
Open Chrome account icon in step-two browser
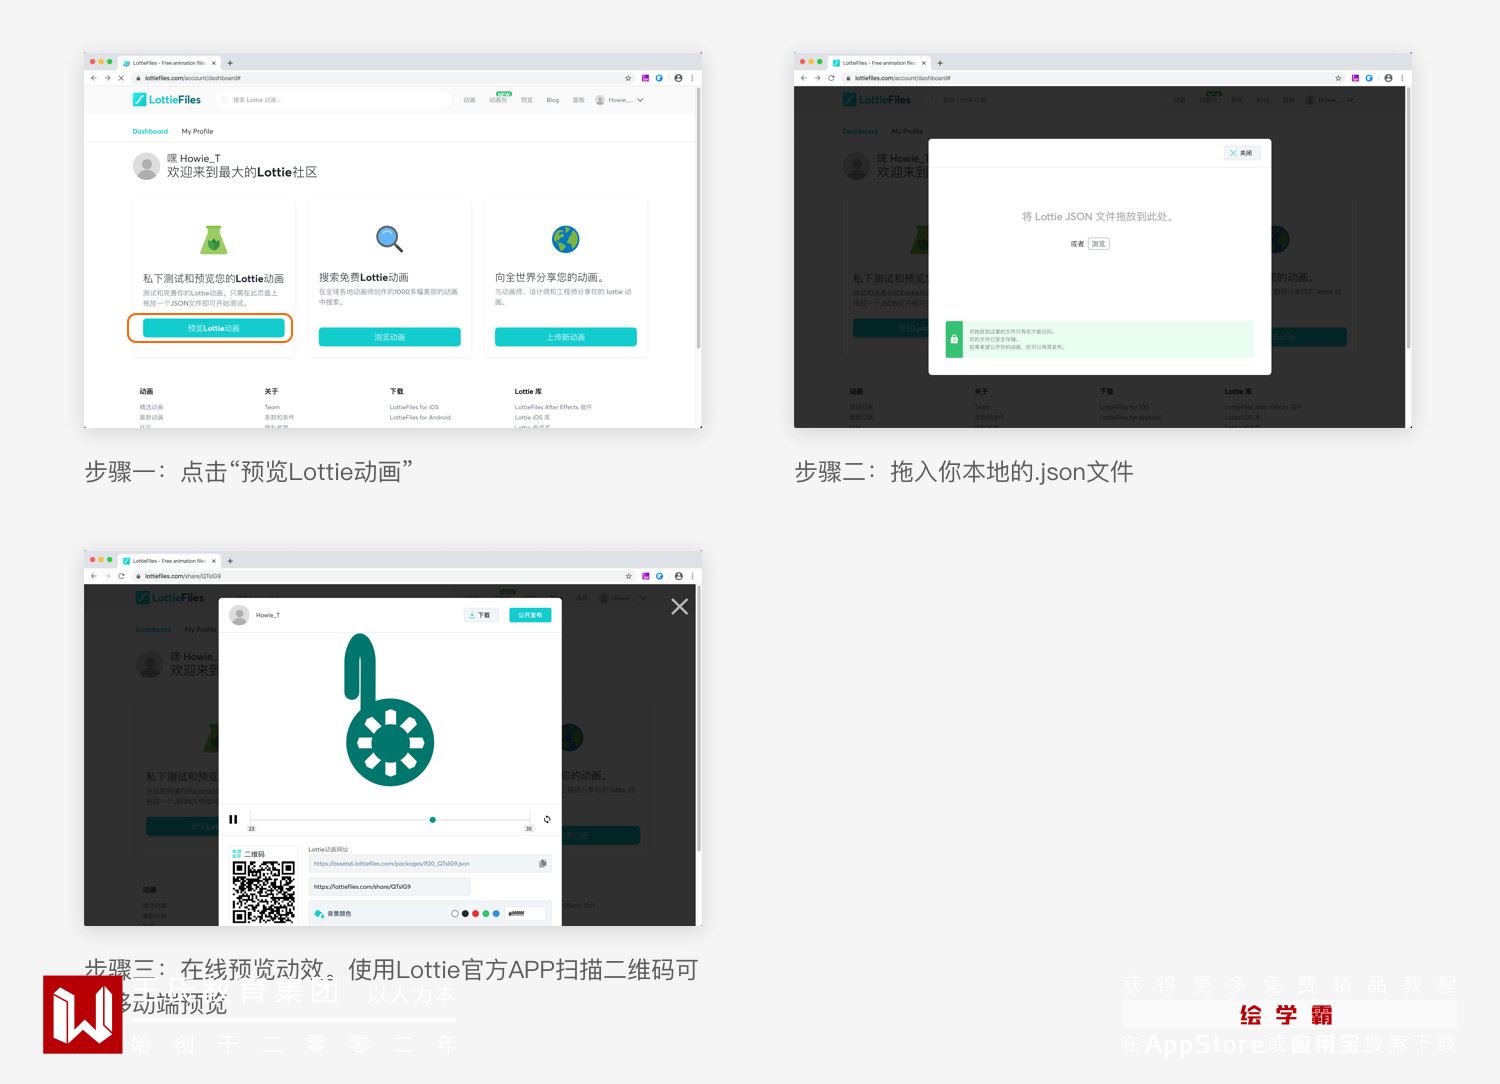click(x=1388, y=78)
